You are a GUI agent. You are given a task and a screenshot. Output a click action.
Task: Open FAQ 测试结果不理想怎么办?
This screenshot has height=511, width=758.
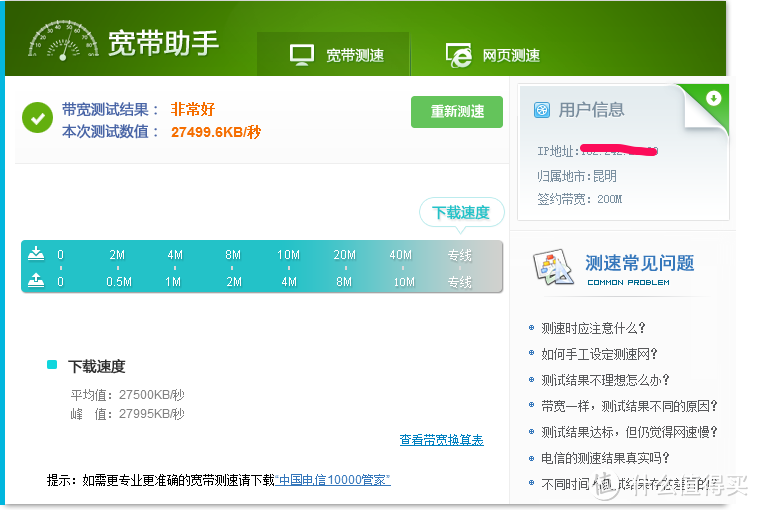pyautogui.click(x=605, y=380)
